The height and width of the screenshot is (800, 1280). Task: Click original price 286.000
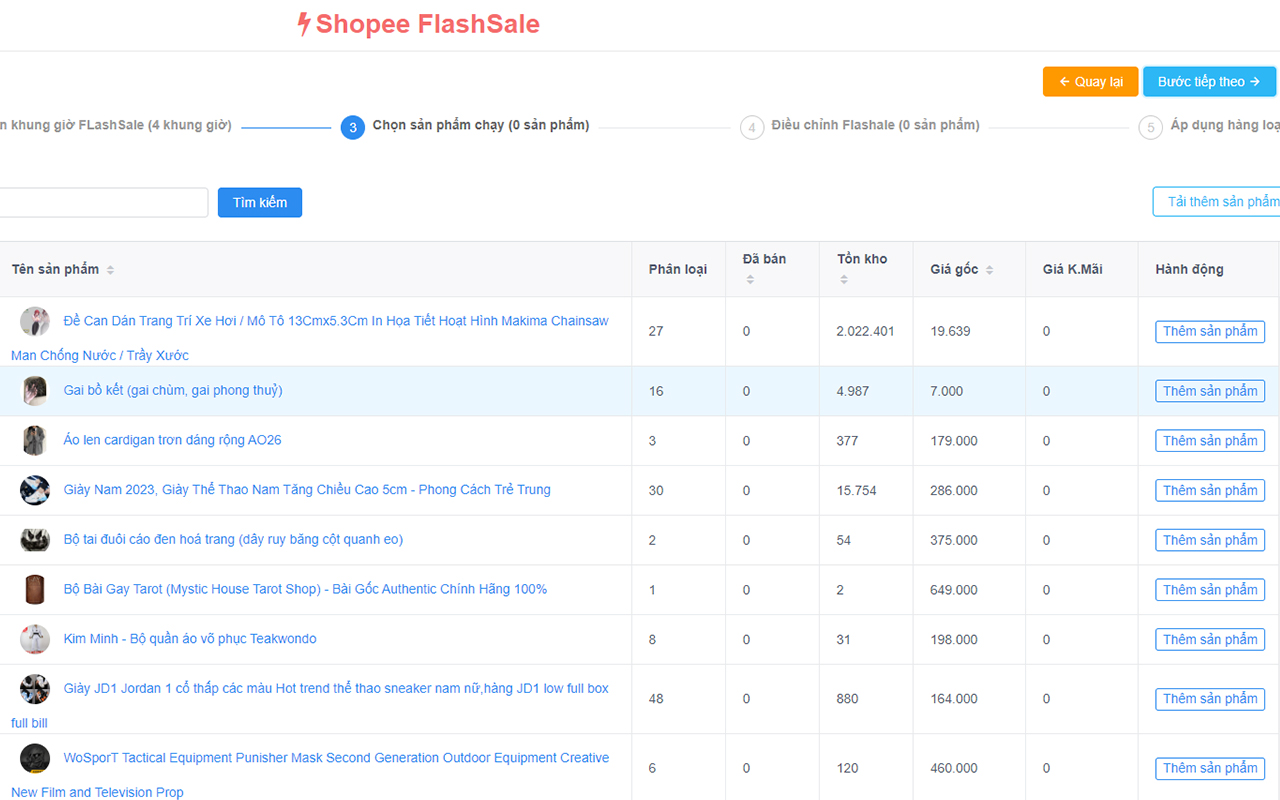(x=954, y=490)
